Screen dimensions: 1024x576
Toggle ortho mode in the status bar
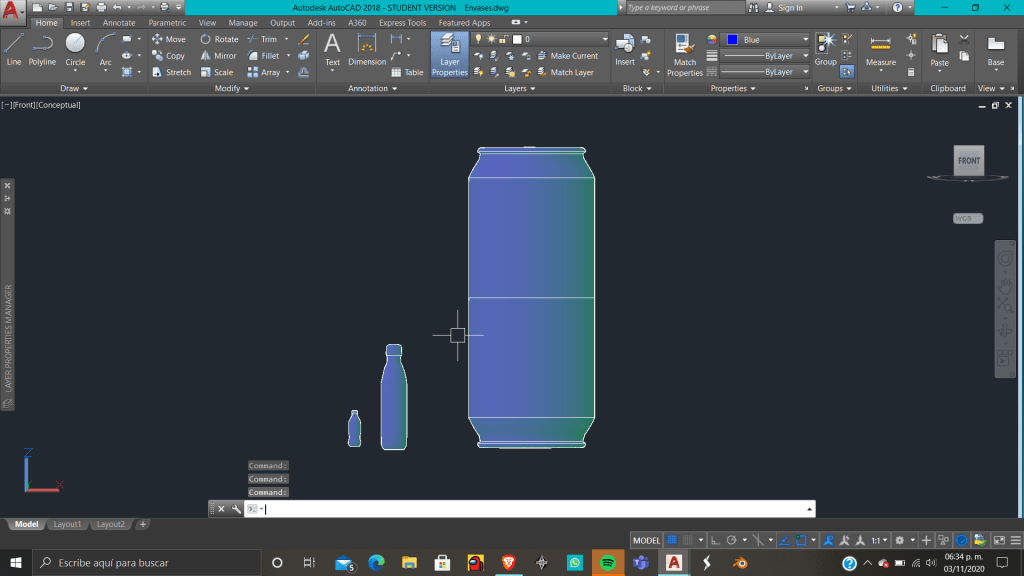(716, 540)
